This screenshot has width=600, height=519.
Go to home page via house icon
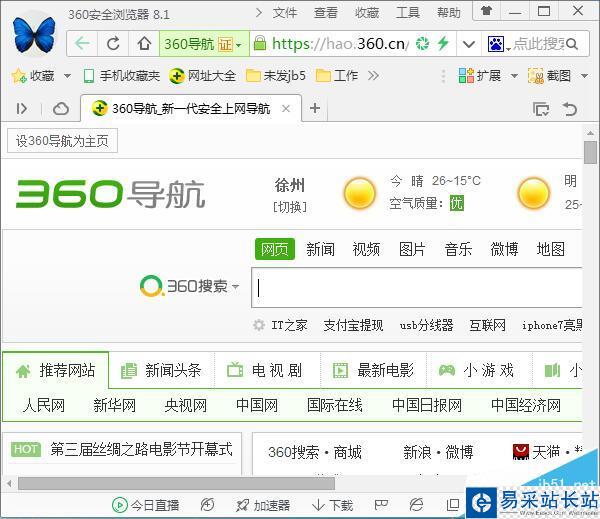[144, 44]
